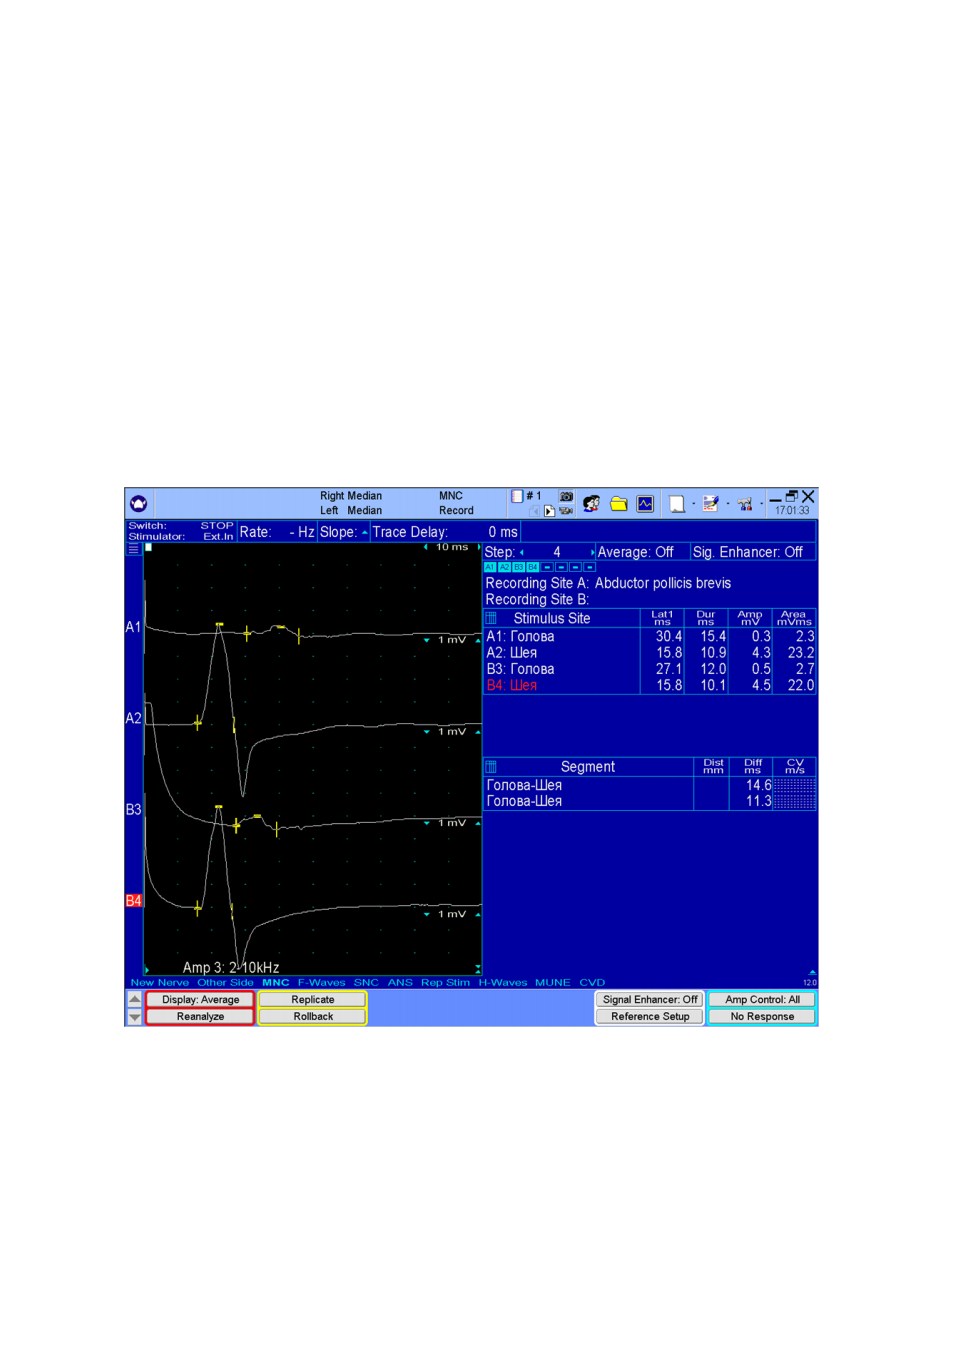
Task: Click the next trial arrow icon
Action: (549, 511)
